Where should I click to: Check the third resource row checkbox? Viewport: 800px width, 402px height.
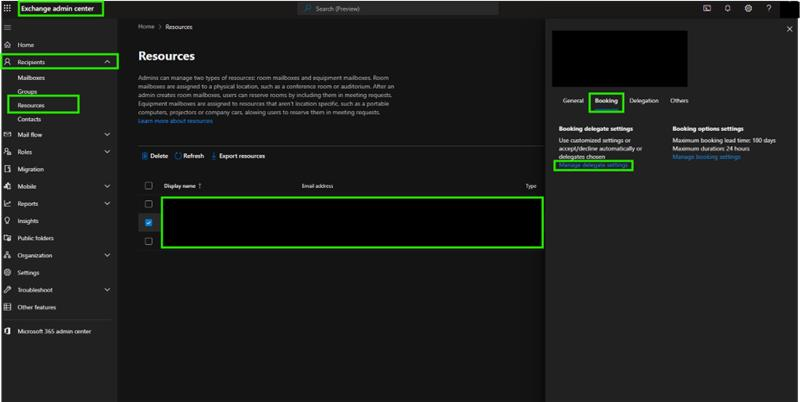point(148,241)
